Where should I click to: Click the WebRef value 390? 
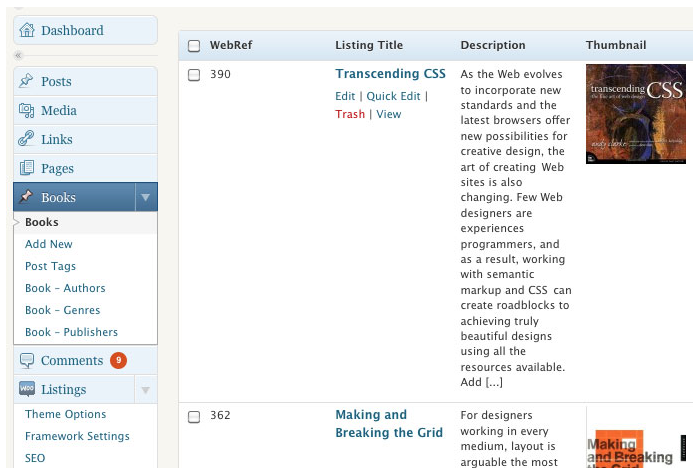click(220, 74)
